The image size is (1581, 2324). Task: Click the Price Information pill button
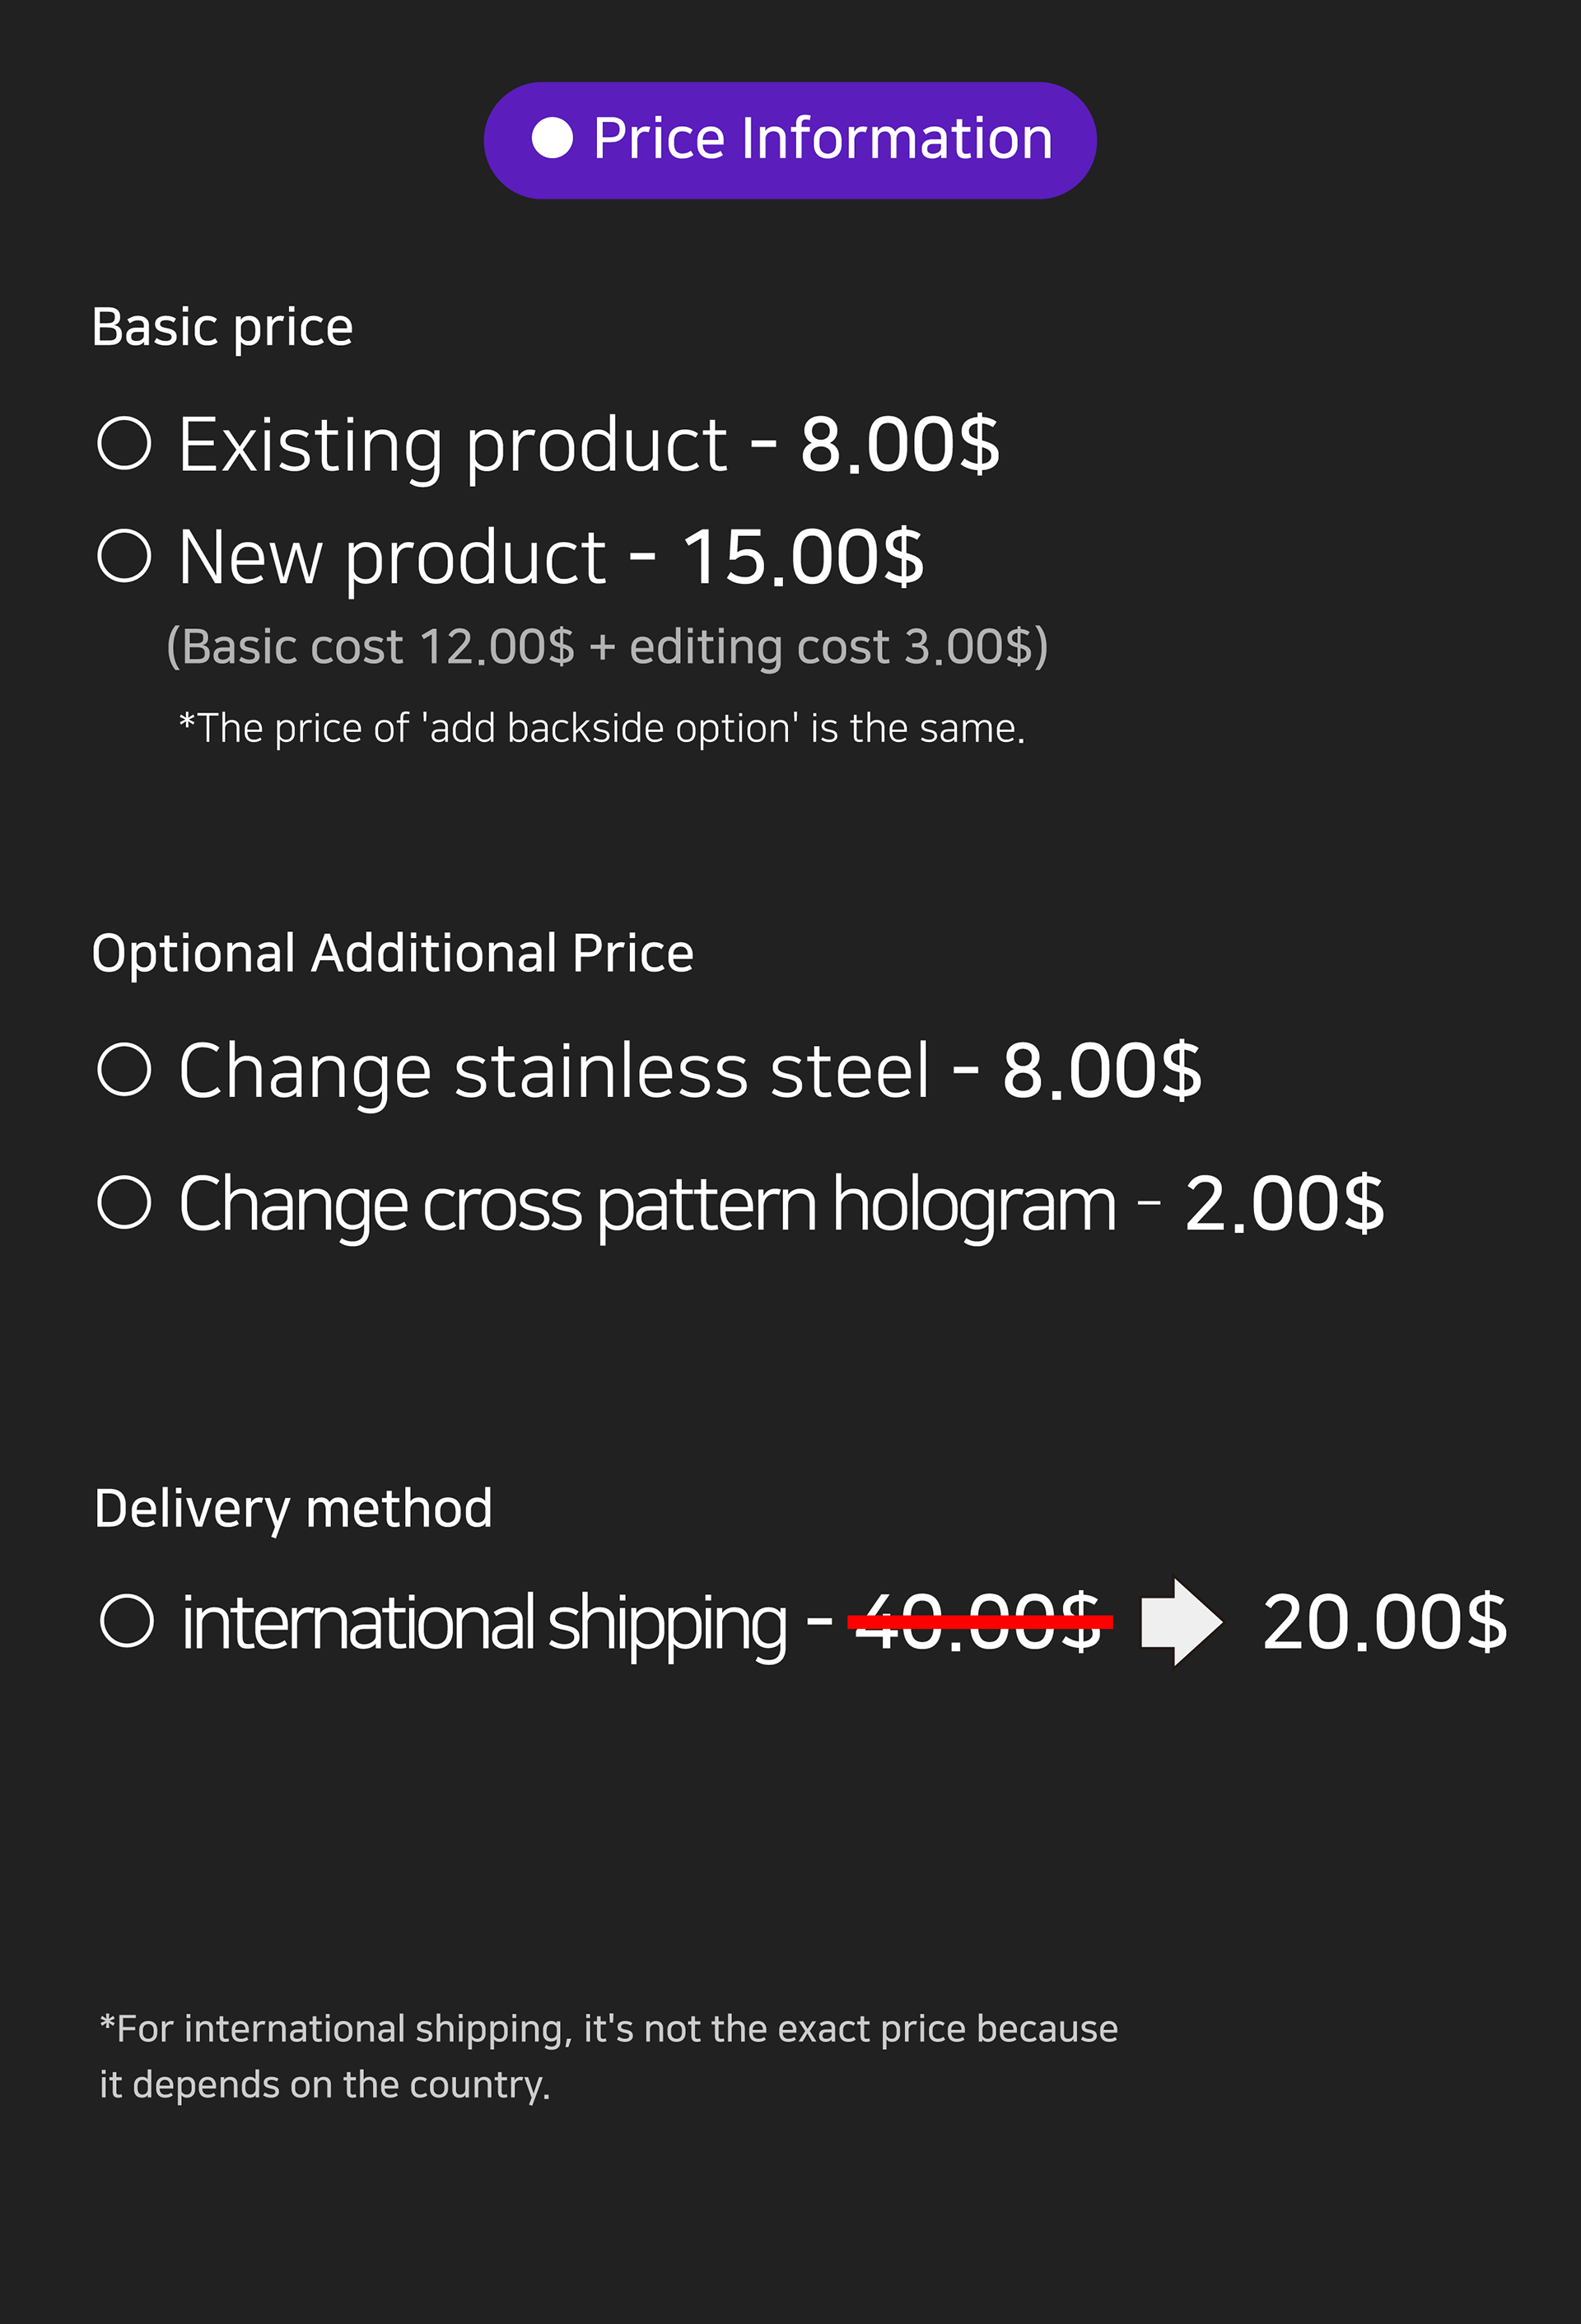pyautogui.click(x=790, y=140)
